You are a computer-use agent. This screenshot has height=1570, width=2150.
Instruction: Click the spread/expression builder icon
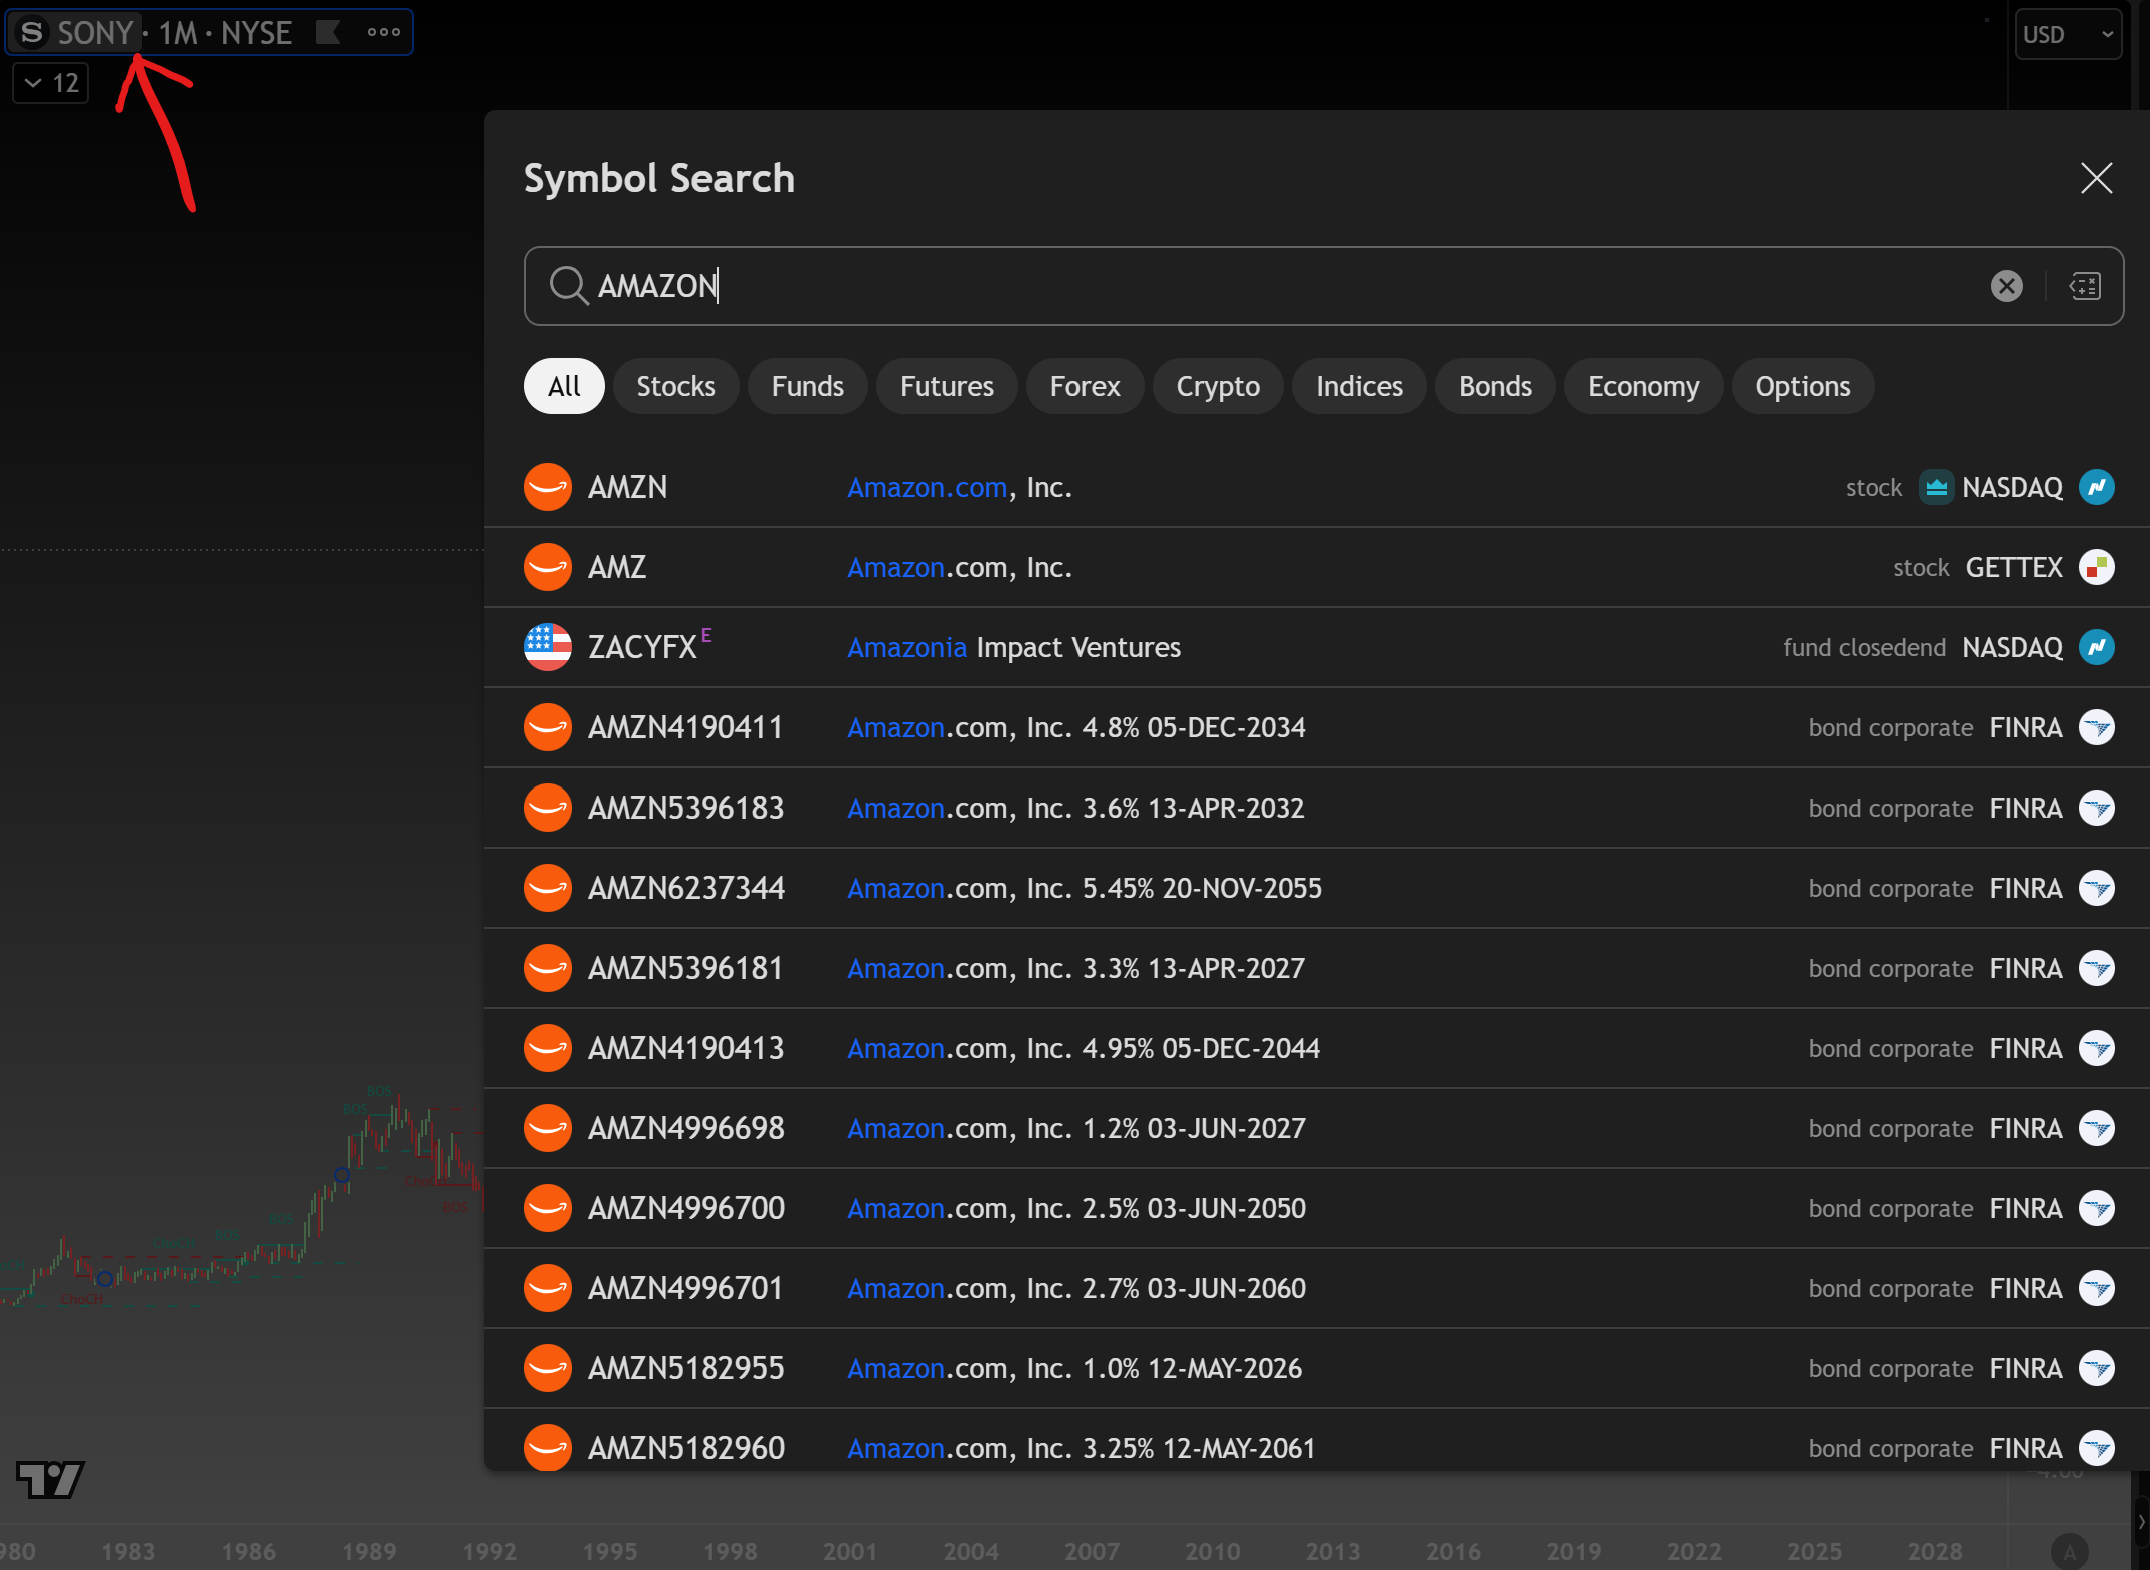click(x=2085, y=286)
